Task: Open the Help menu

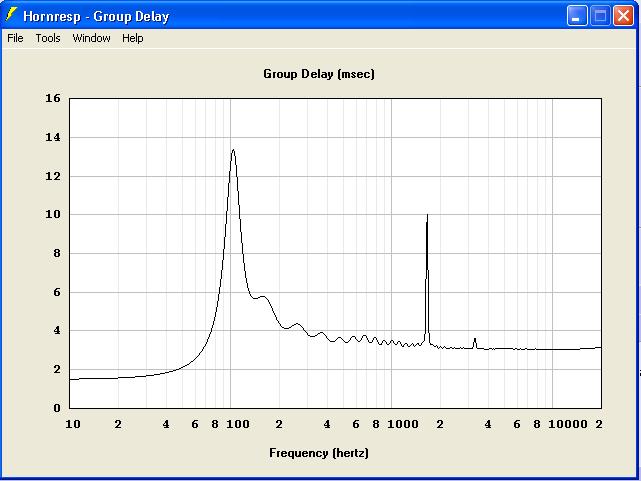Action: point(132,38)
